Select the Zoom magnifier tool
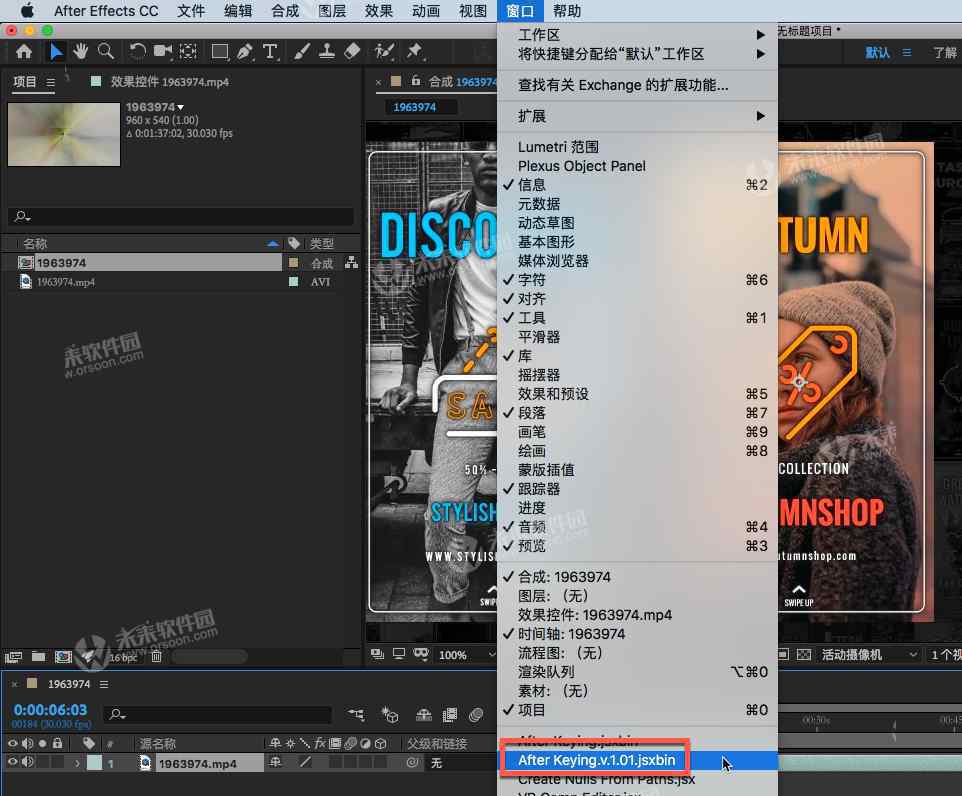This screenshot has width=962, height=796. 106,52
